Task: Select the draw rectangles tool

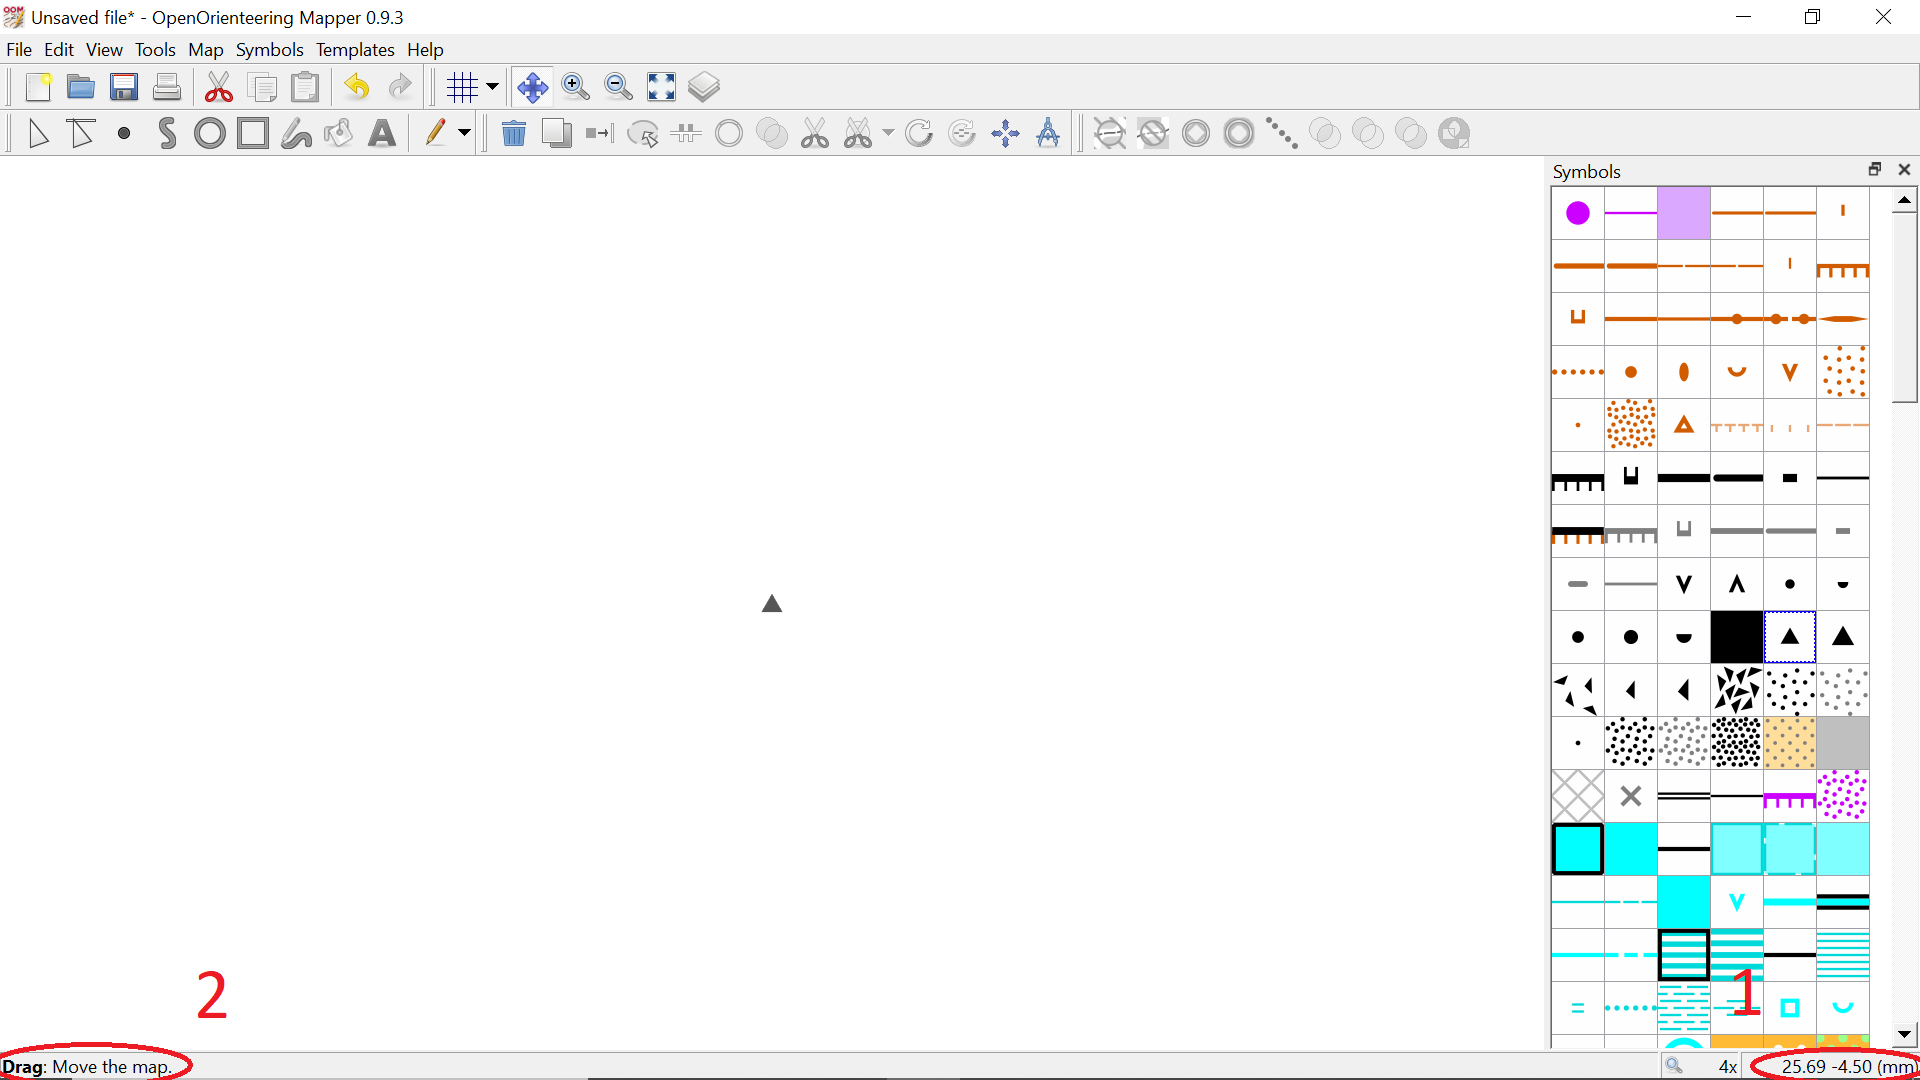Action: tap(253, 134)
